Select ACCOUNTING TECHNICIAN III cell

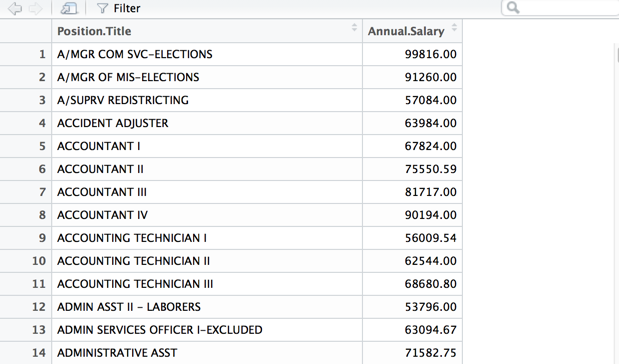(207, 284)
